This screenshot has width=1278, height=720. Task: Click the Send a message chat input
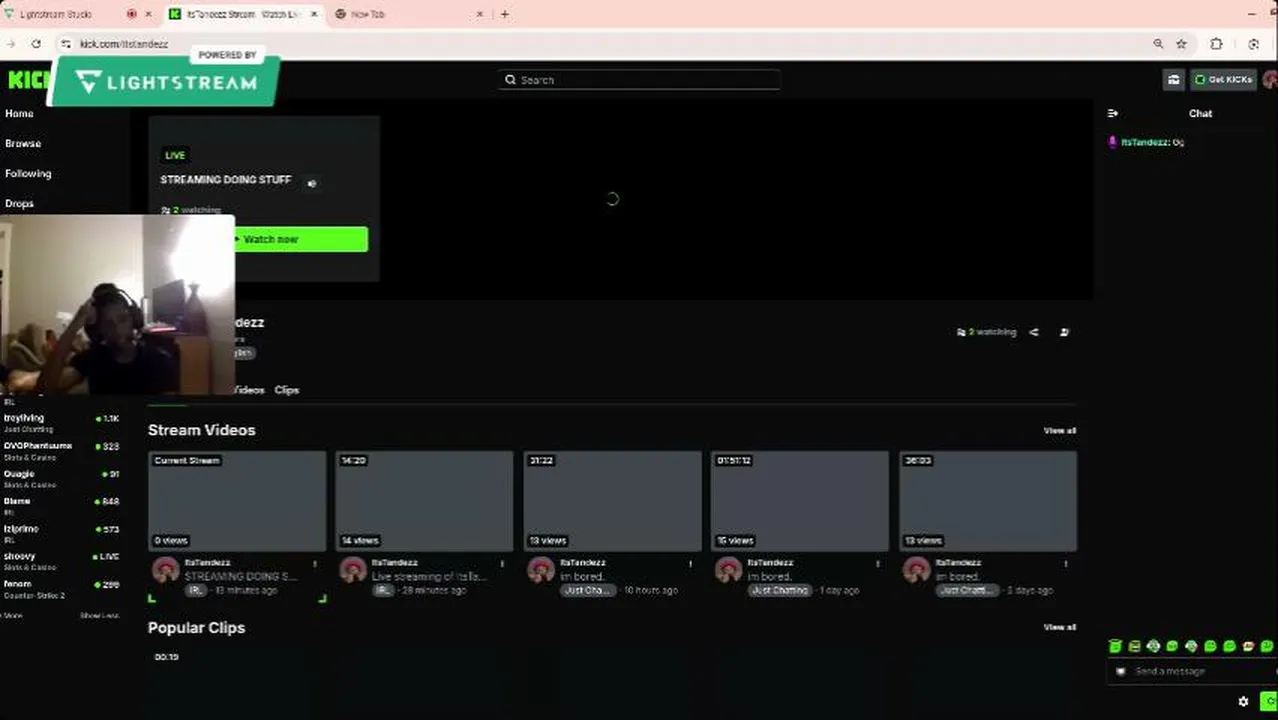pos(1192,671)
